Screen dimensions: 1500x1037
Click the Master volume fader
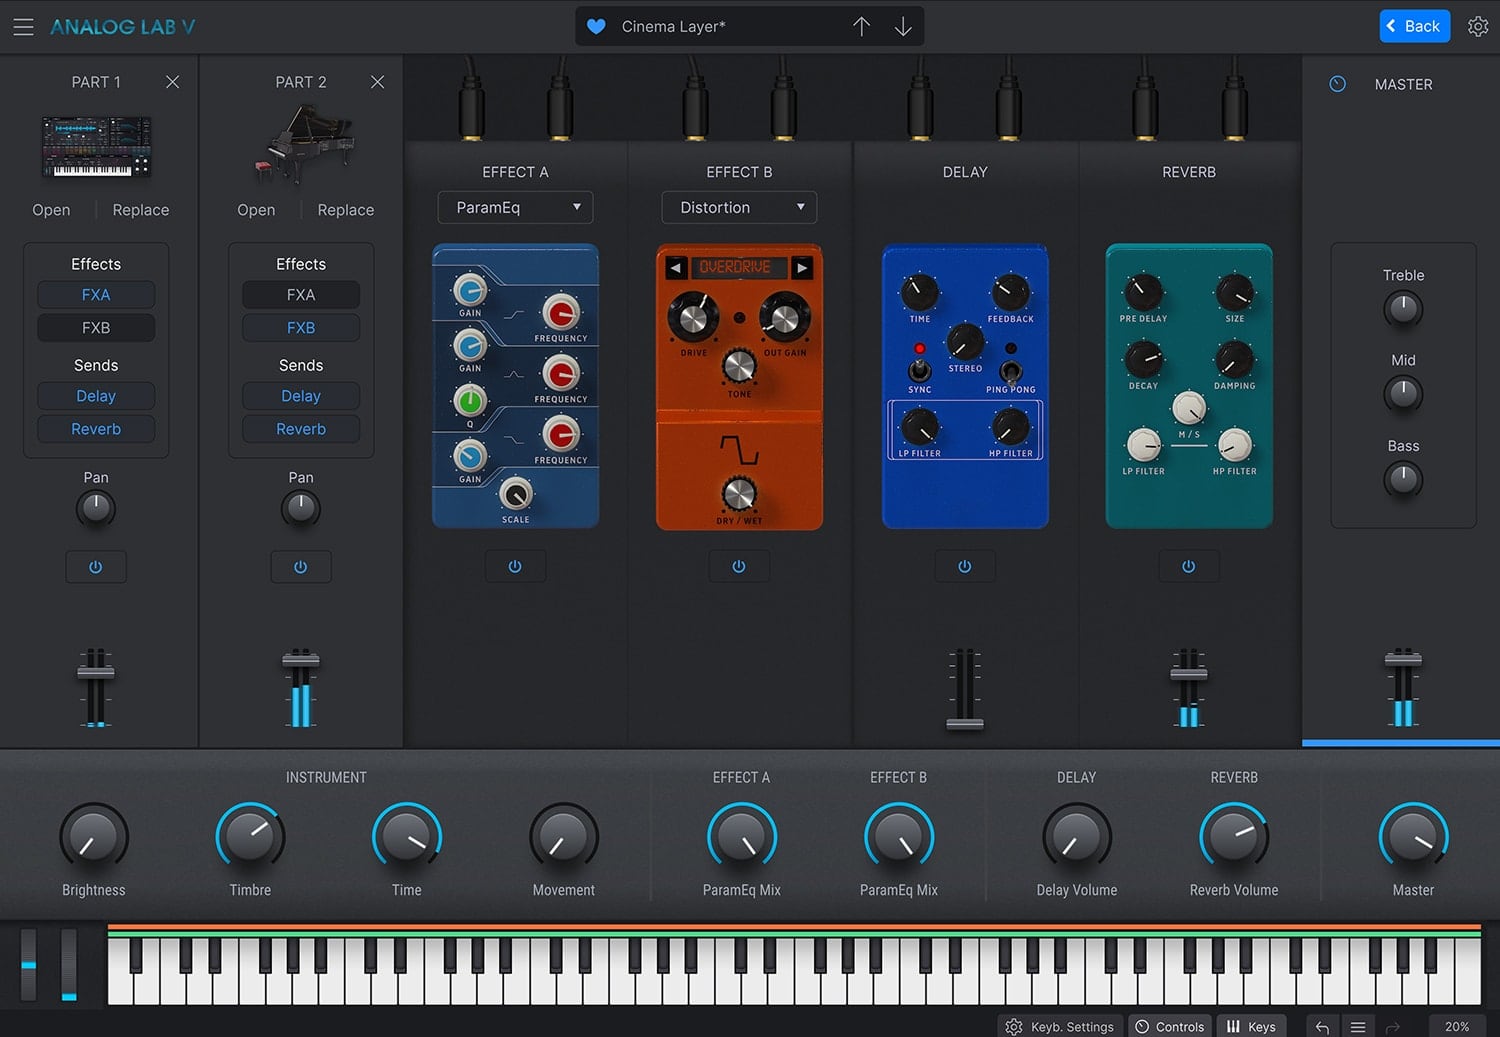point(1403,658)
